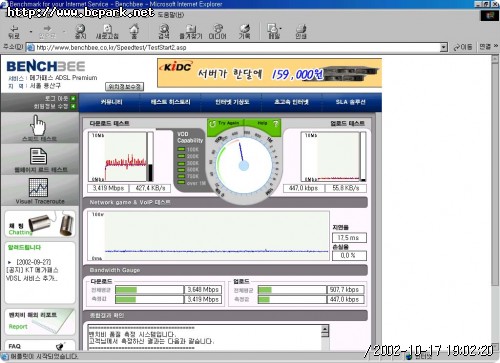Click the page scrollbar up arrow
This screenshot has width=500, height=363.
pos(495,59)
